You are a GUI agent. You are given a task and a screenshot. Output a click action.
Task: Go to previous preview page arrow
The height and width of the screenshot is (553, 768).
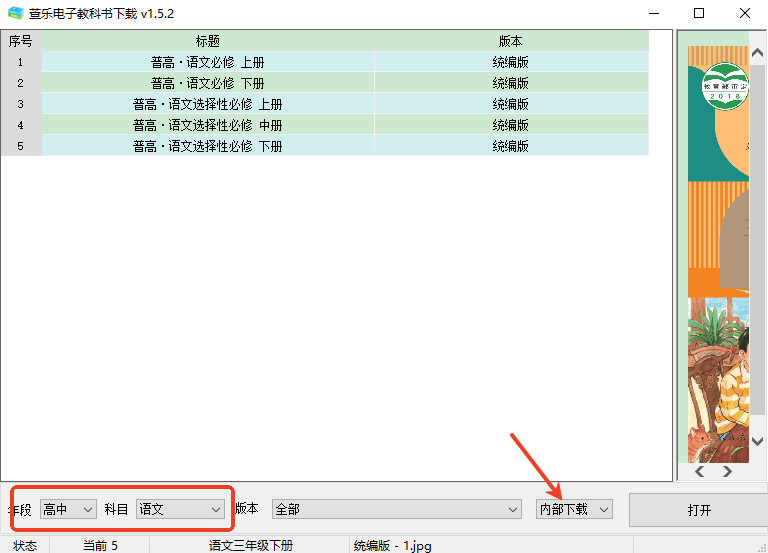click(699, 472)
